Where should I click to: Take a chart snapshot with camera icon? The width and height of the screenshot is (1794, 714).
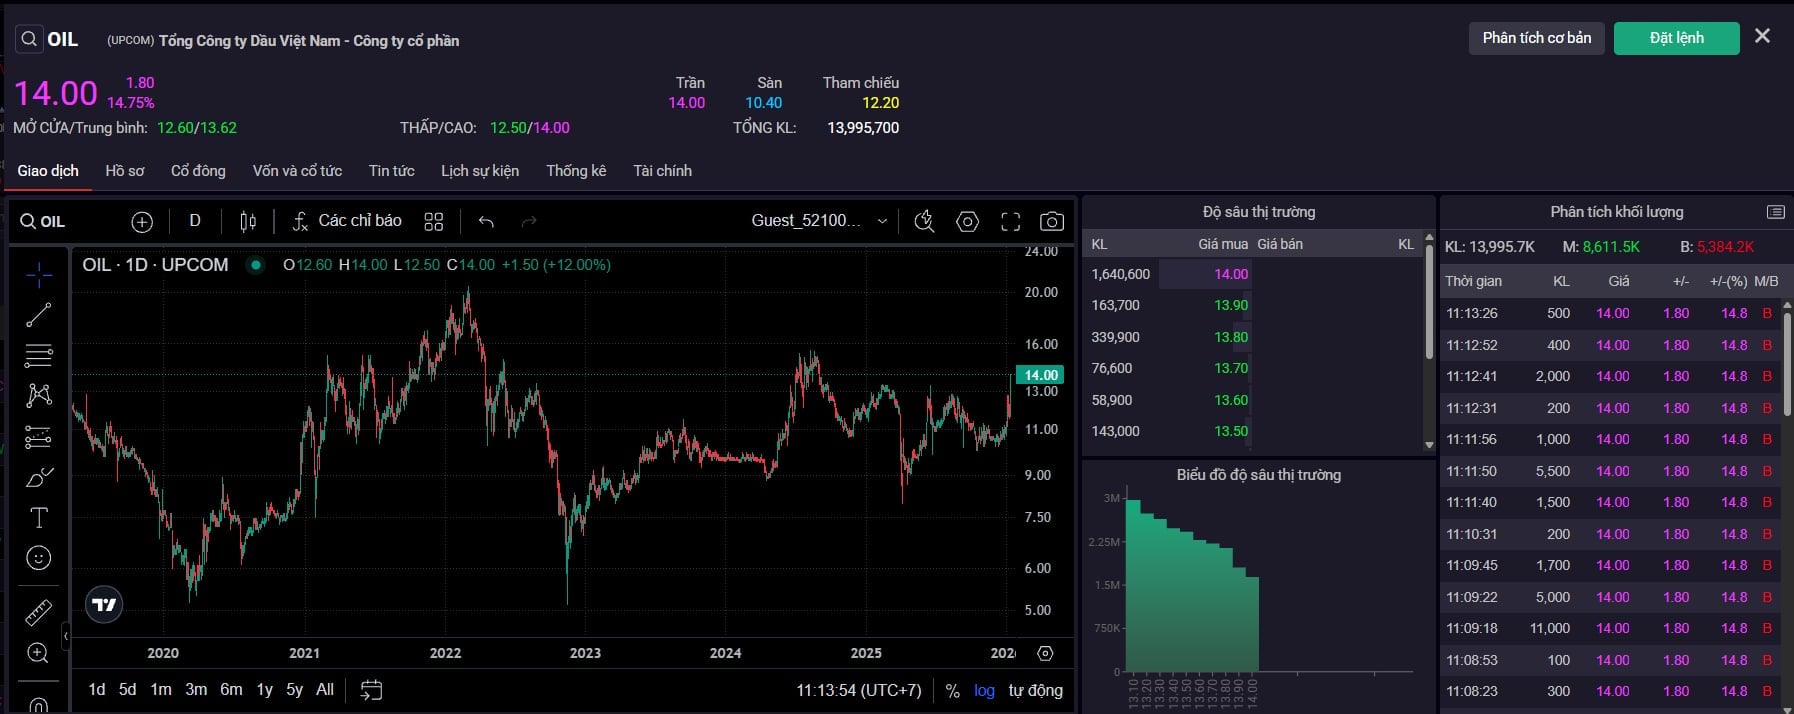coord(1051,222)
